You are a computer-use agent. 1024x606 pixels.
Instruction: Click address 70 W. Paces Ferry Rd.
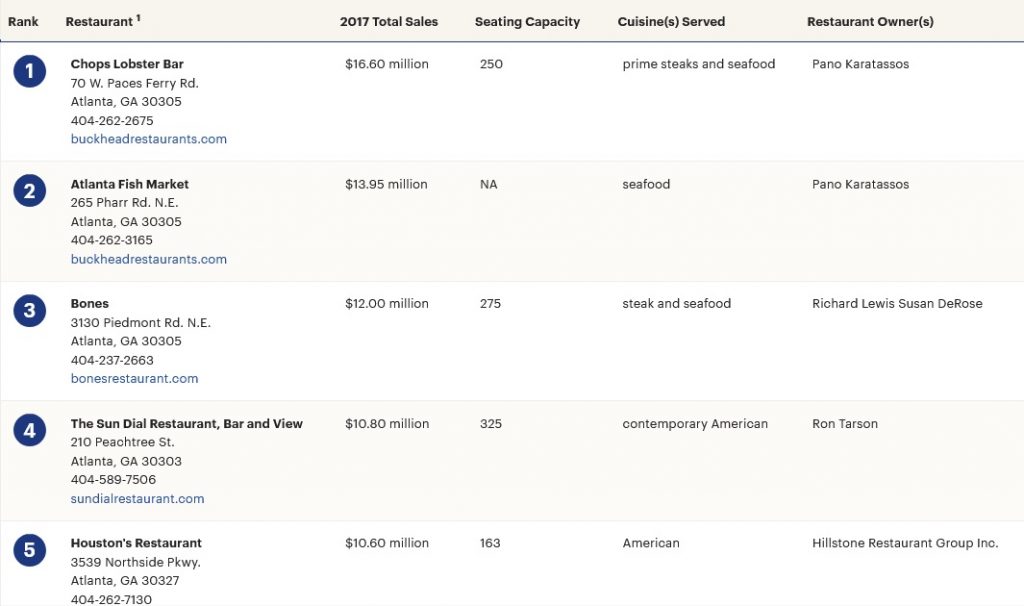coord(135,84)
